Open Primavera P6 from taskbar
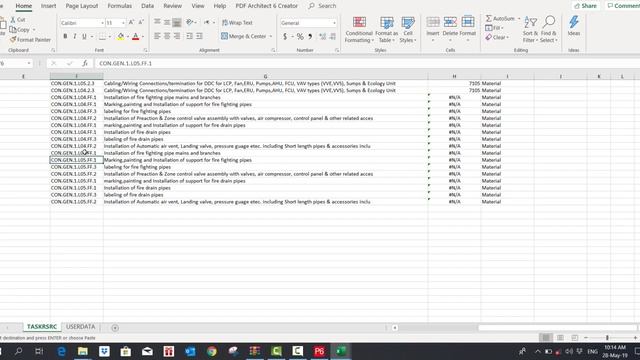 (x=319, y=351)
